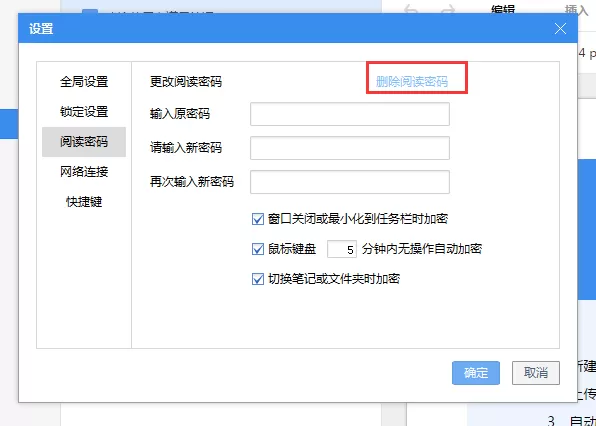Click the 删除阅读密码 link

412,81
